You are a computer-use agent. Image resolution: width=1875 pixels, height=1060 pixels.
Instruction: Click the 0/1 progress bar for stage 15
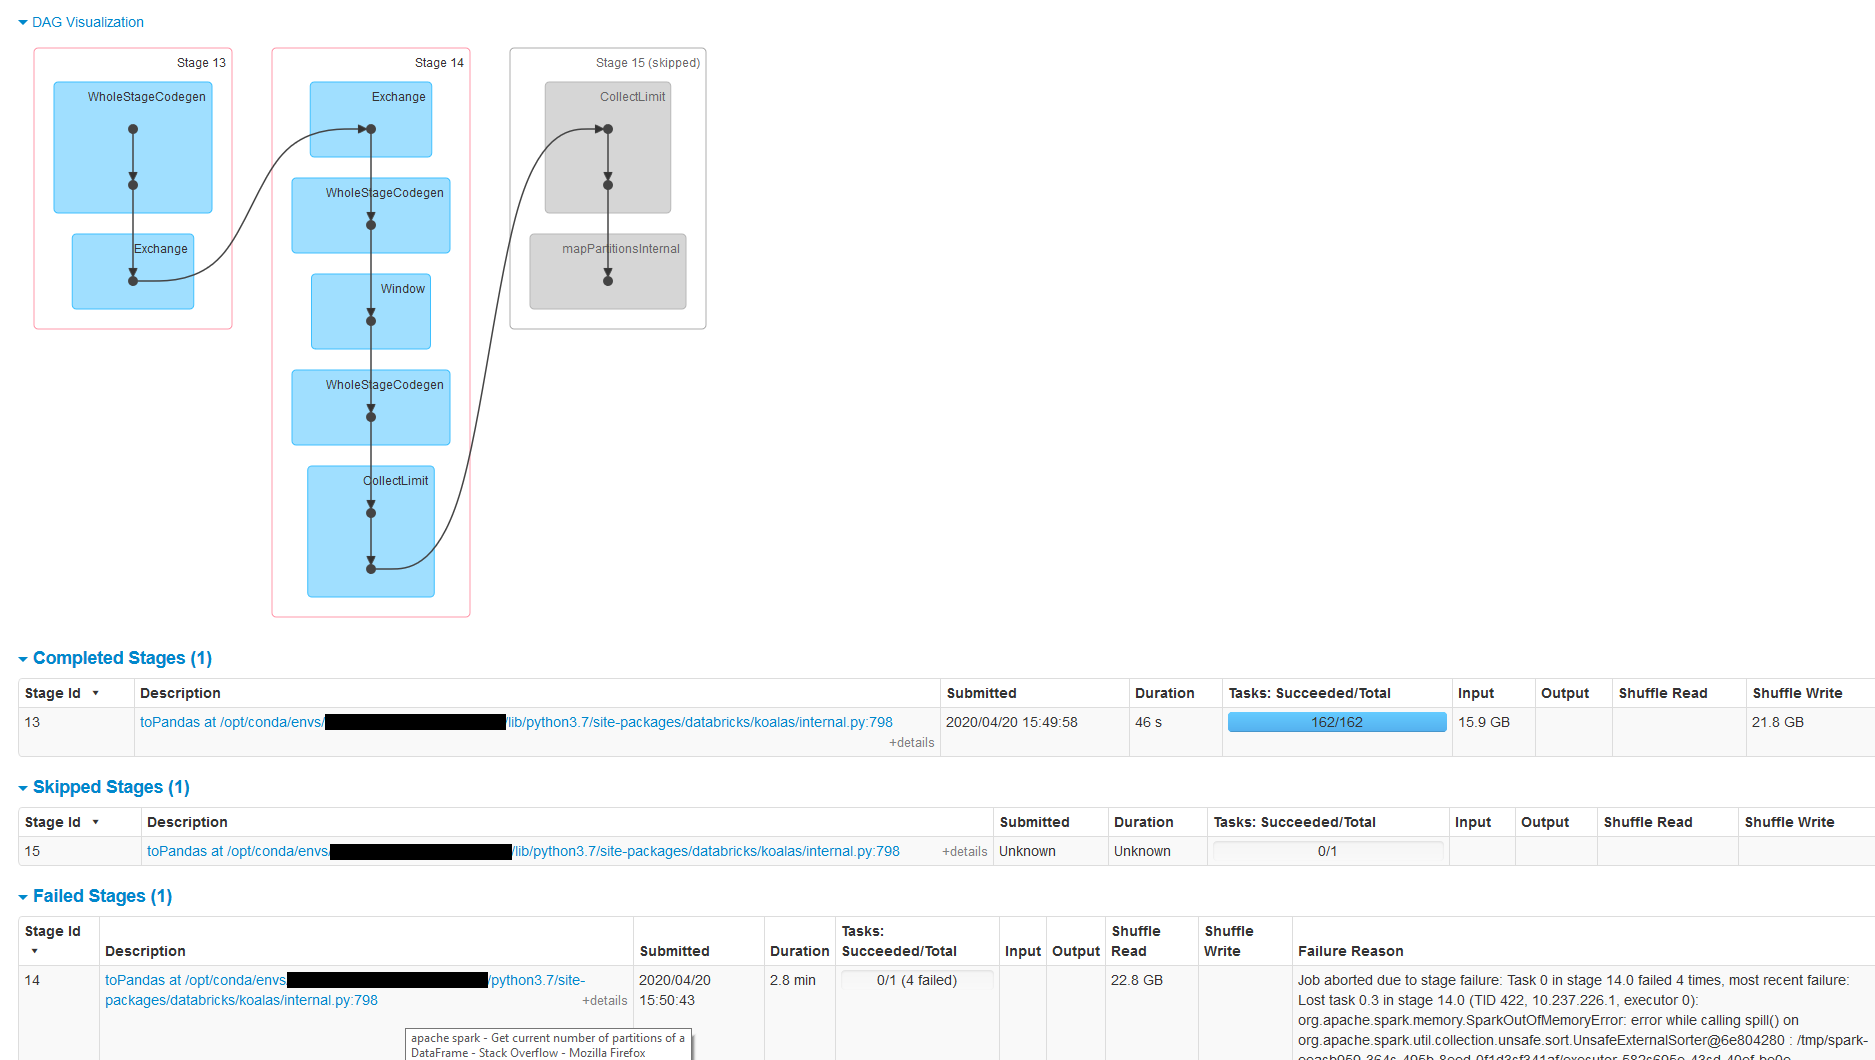click(1327, 851)
